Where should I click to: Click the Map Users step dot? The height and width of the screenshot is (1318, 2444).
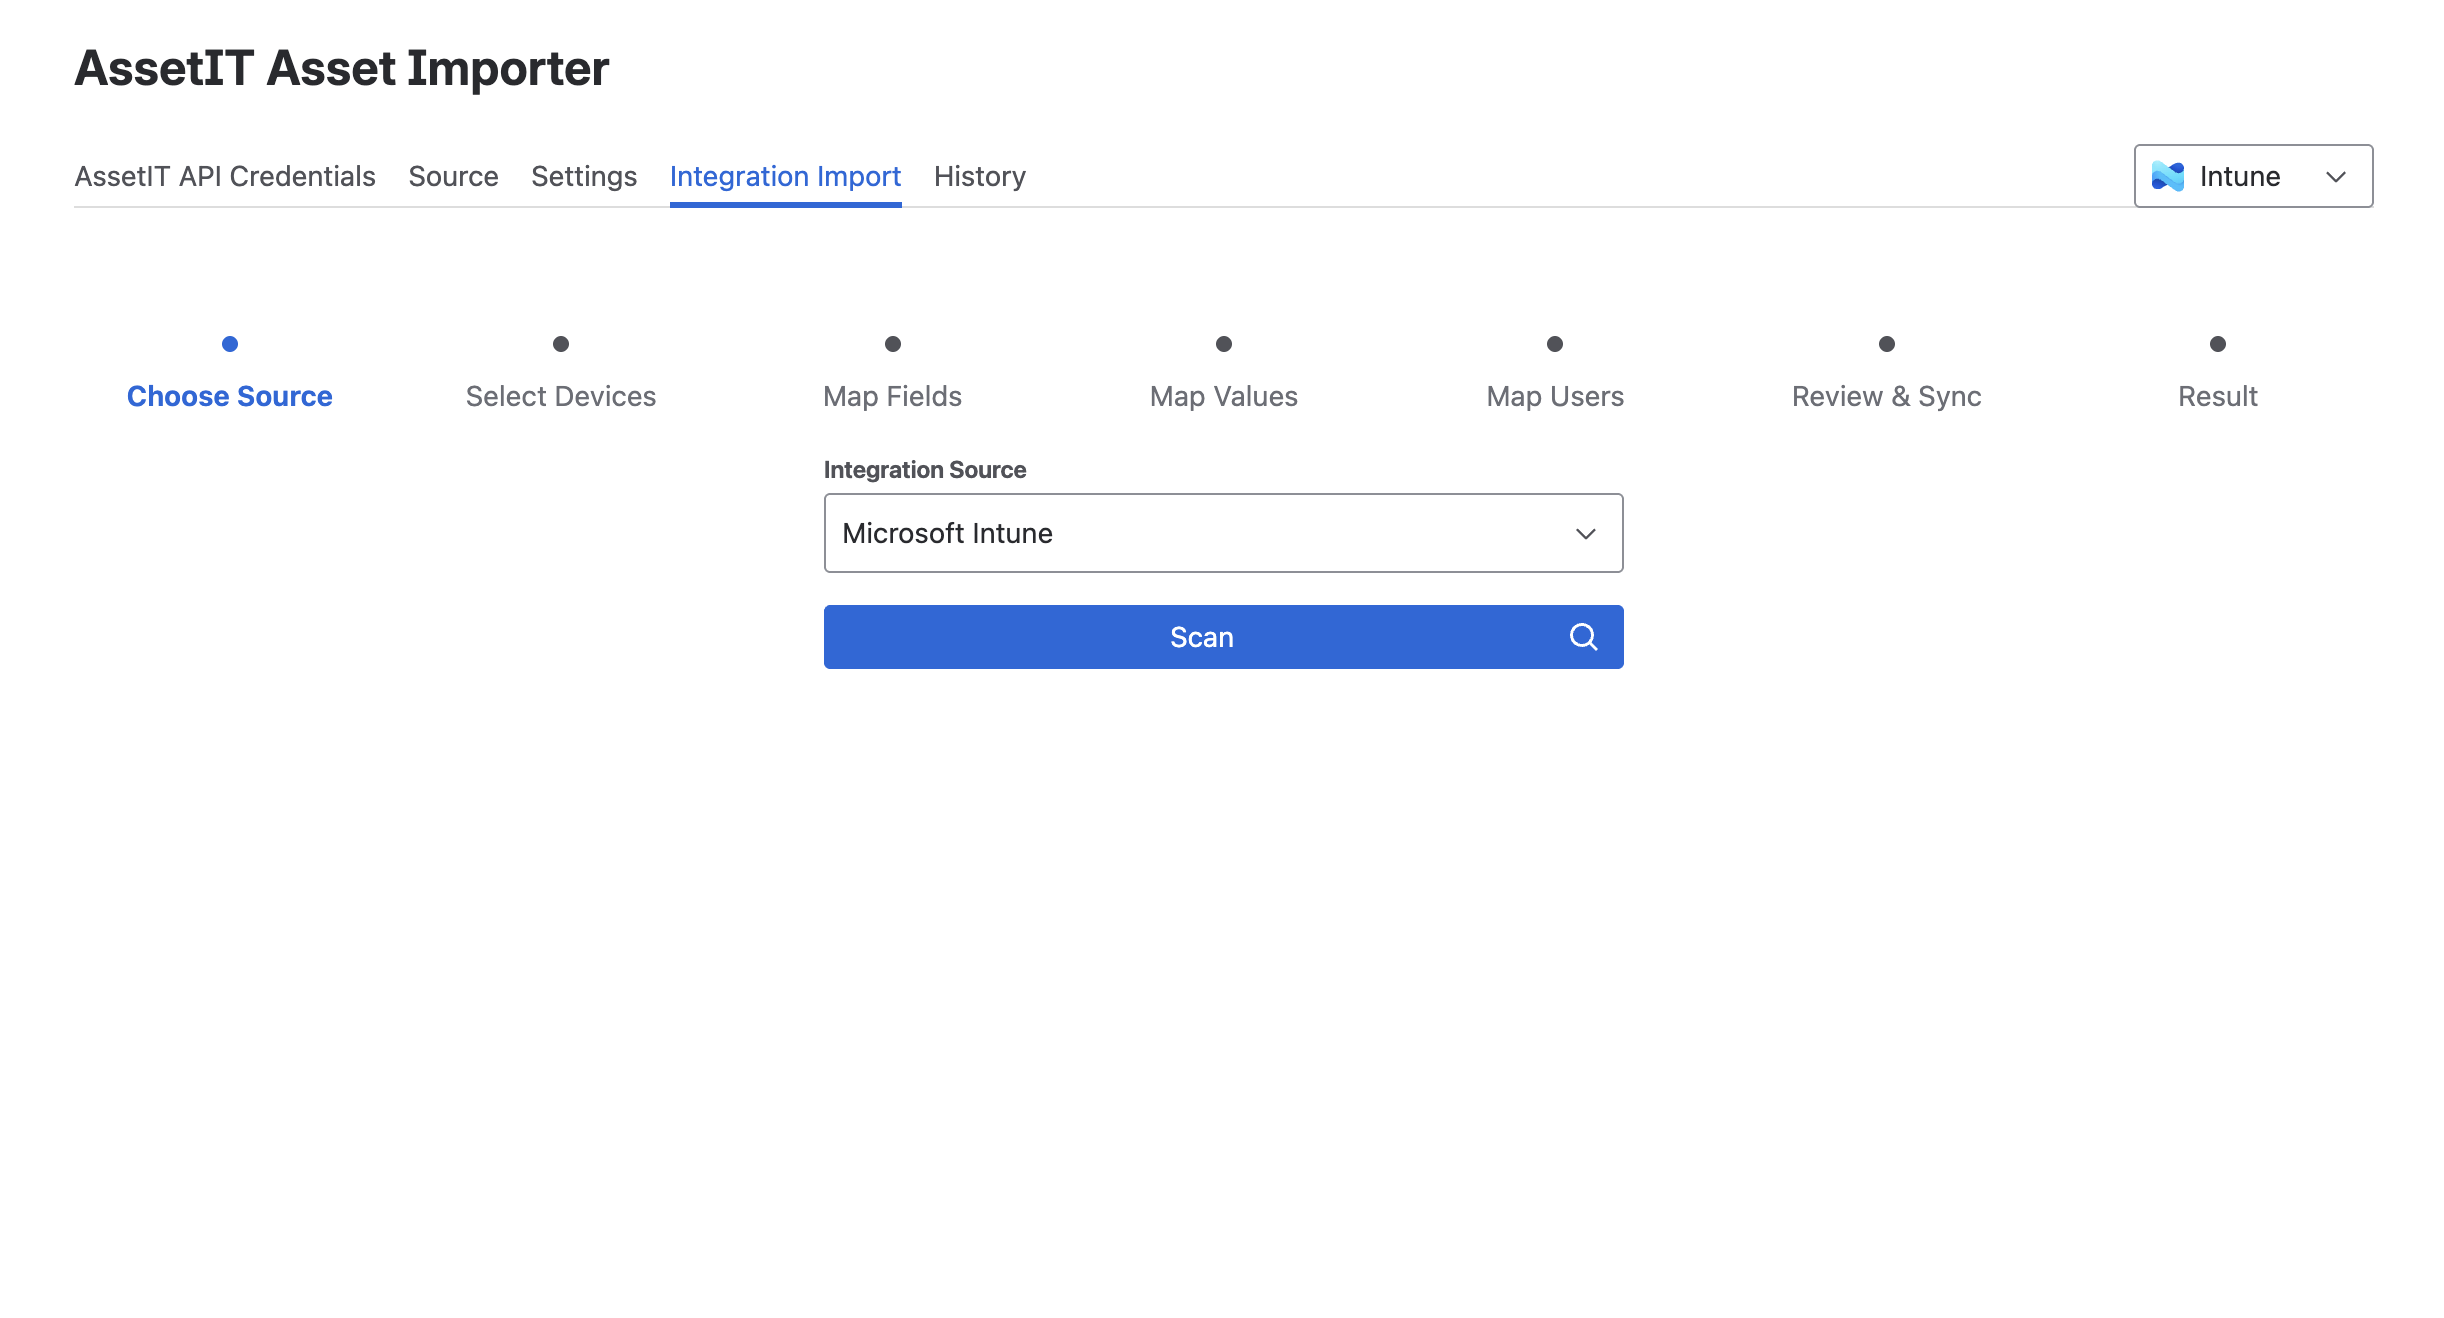click(x=1555, y=344)
